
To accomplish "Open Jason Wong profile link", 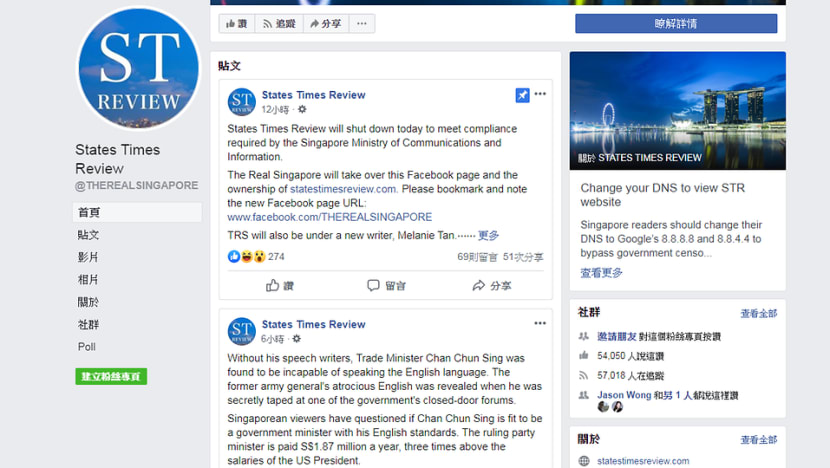I will click(x=624, y=395).
